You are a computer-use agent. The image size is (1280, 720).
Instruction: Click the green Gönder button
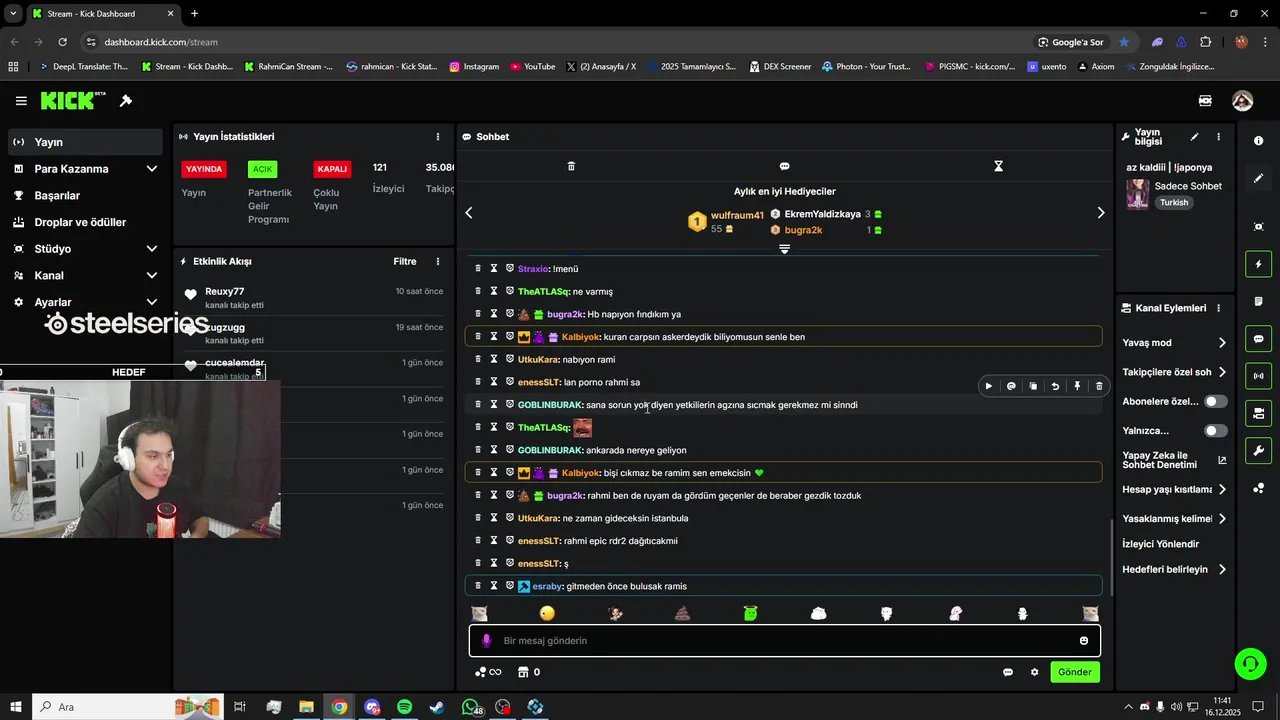point(1075,672)
